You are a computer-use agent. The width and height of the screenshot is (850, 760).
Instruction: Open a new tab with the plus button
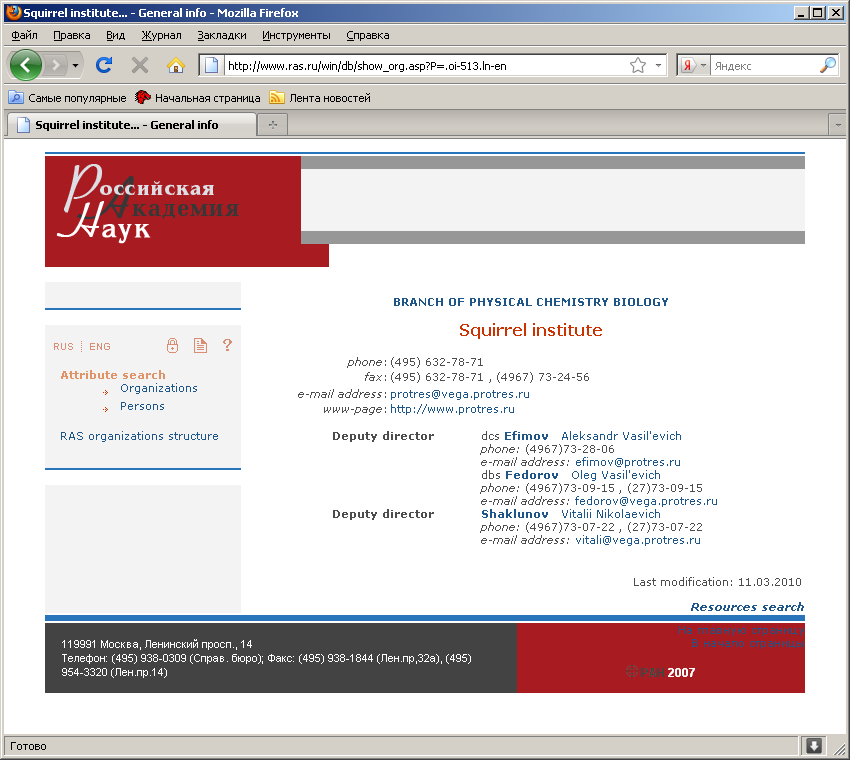pos(271,125)
